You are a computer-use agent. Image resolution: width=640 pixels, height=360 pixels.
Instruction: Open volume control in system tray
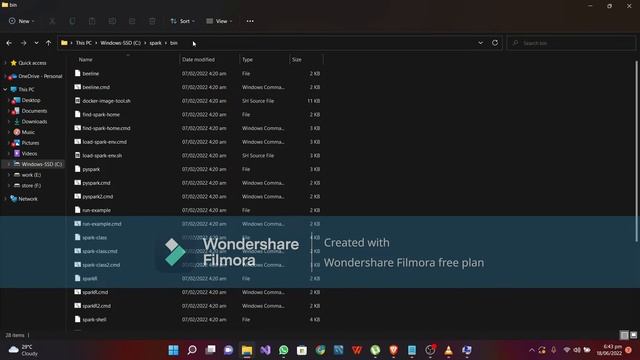[577, 350]
